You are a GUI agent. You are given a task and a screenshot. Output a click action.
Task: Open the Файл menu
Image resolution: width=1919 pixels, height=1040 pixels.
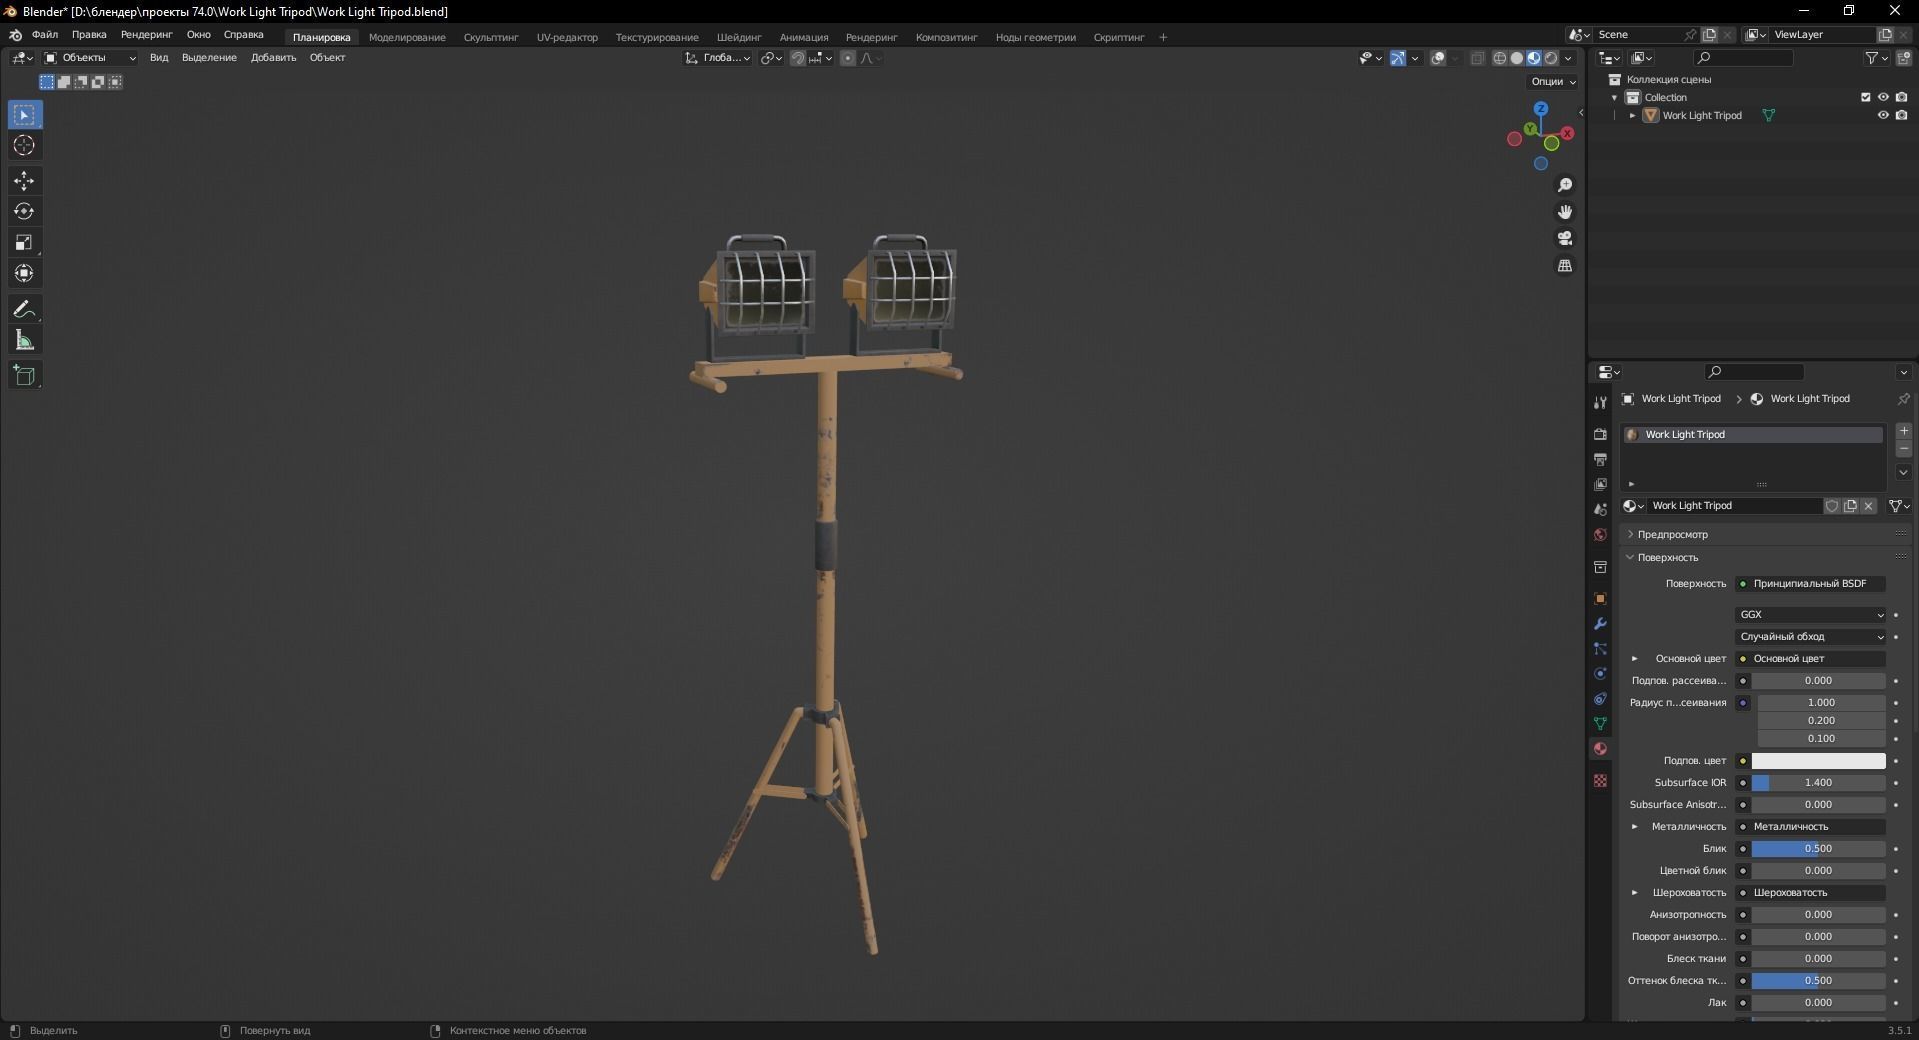tap(45, 35)
